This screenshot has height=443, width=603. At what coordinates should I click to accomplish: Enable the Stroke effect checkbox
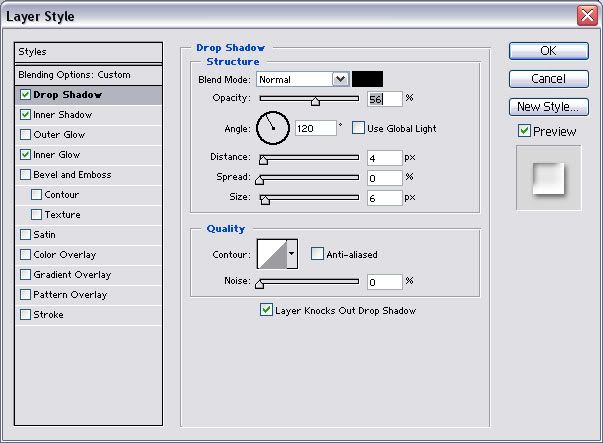pos(25,315)
